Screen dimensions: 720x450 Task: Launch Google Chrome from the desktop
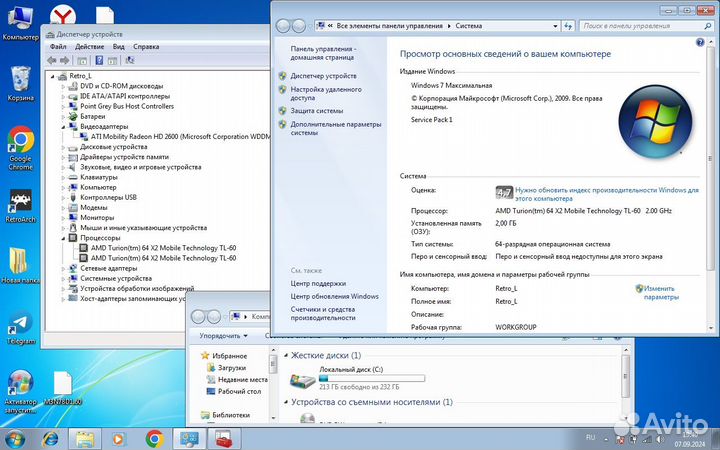(x=21, y=148)
